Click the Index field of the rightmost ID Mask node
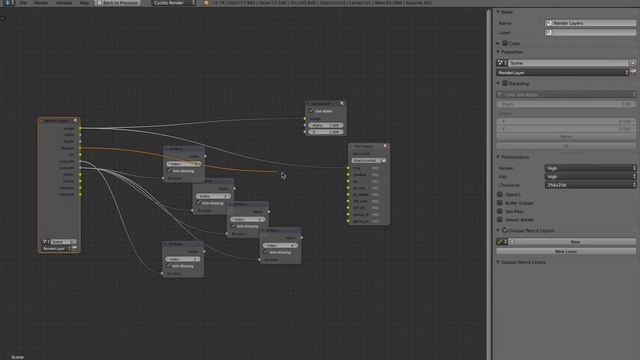Image resolution: width=640 pixels, height=360 pixels. click(x=280, y=245)
